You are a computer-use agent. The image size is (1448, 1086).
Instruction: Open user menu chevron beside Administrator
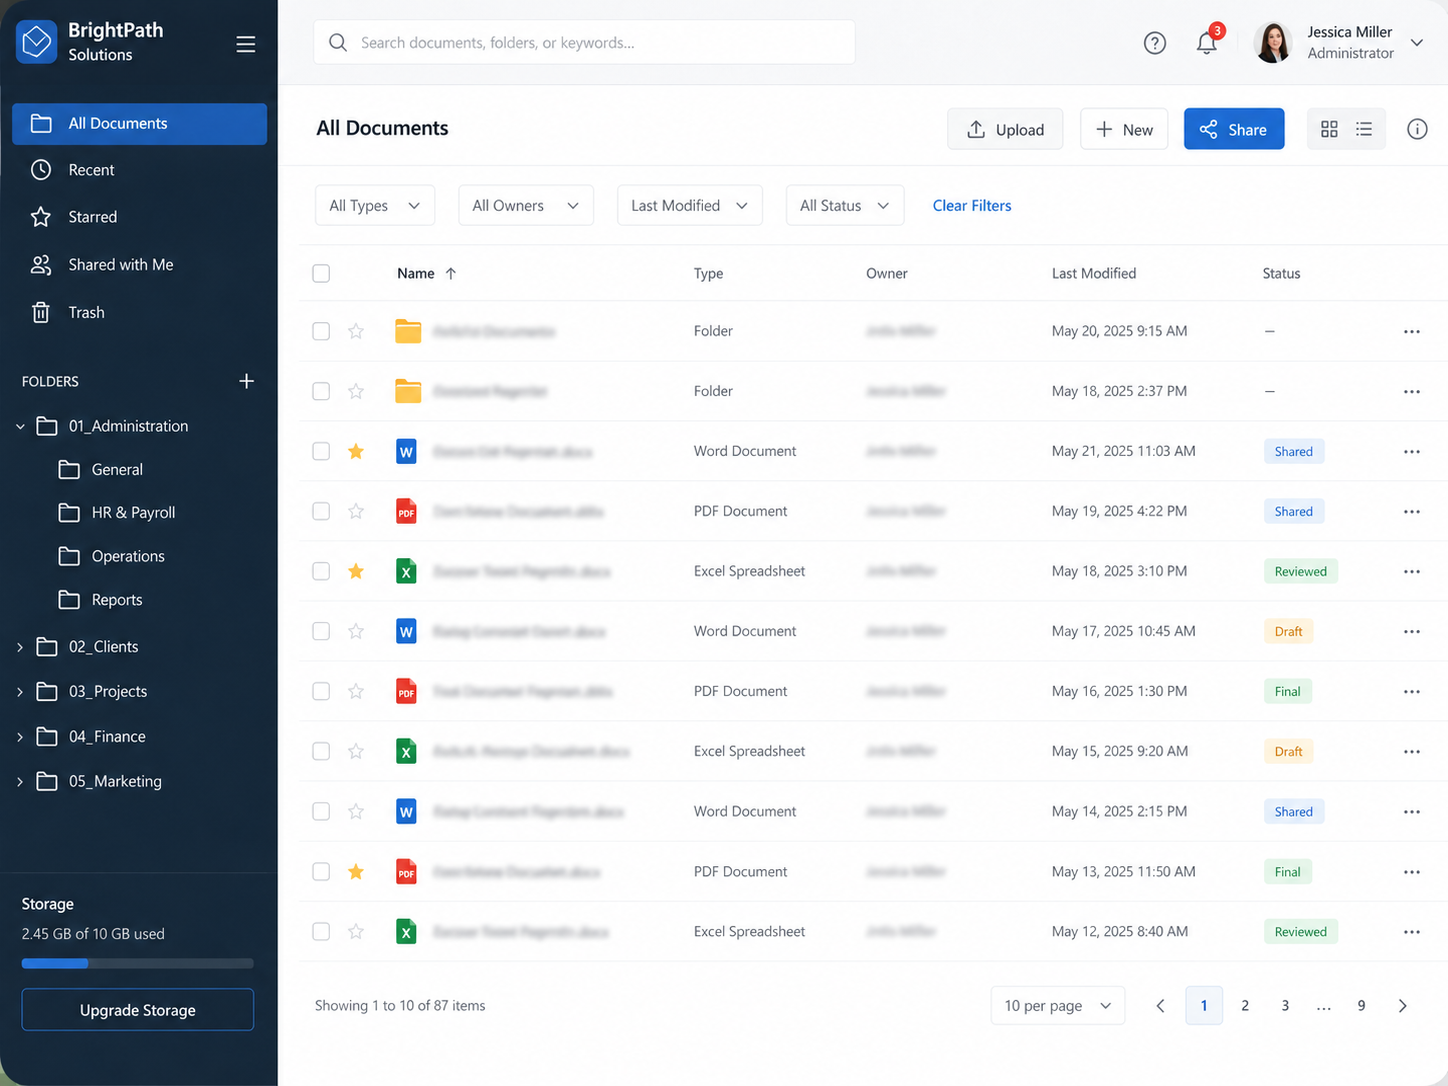point(1417,42)
